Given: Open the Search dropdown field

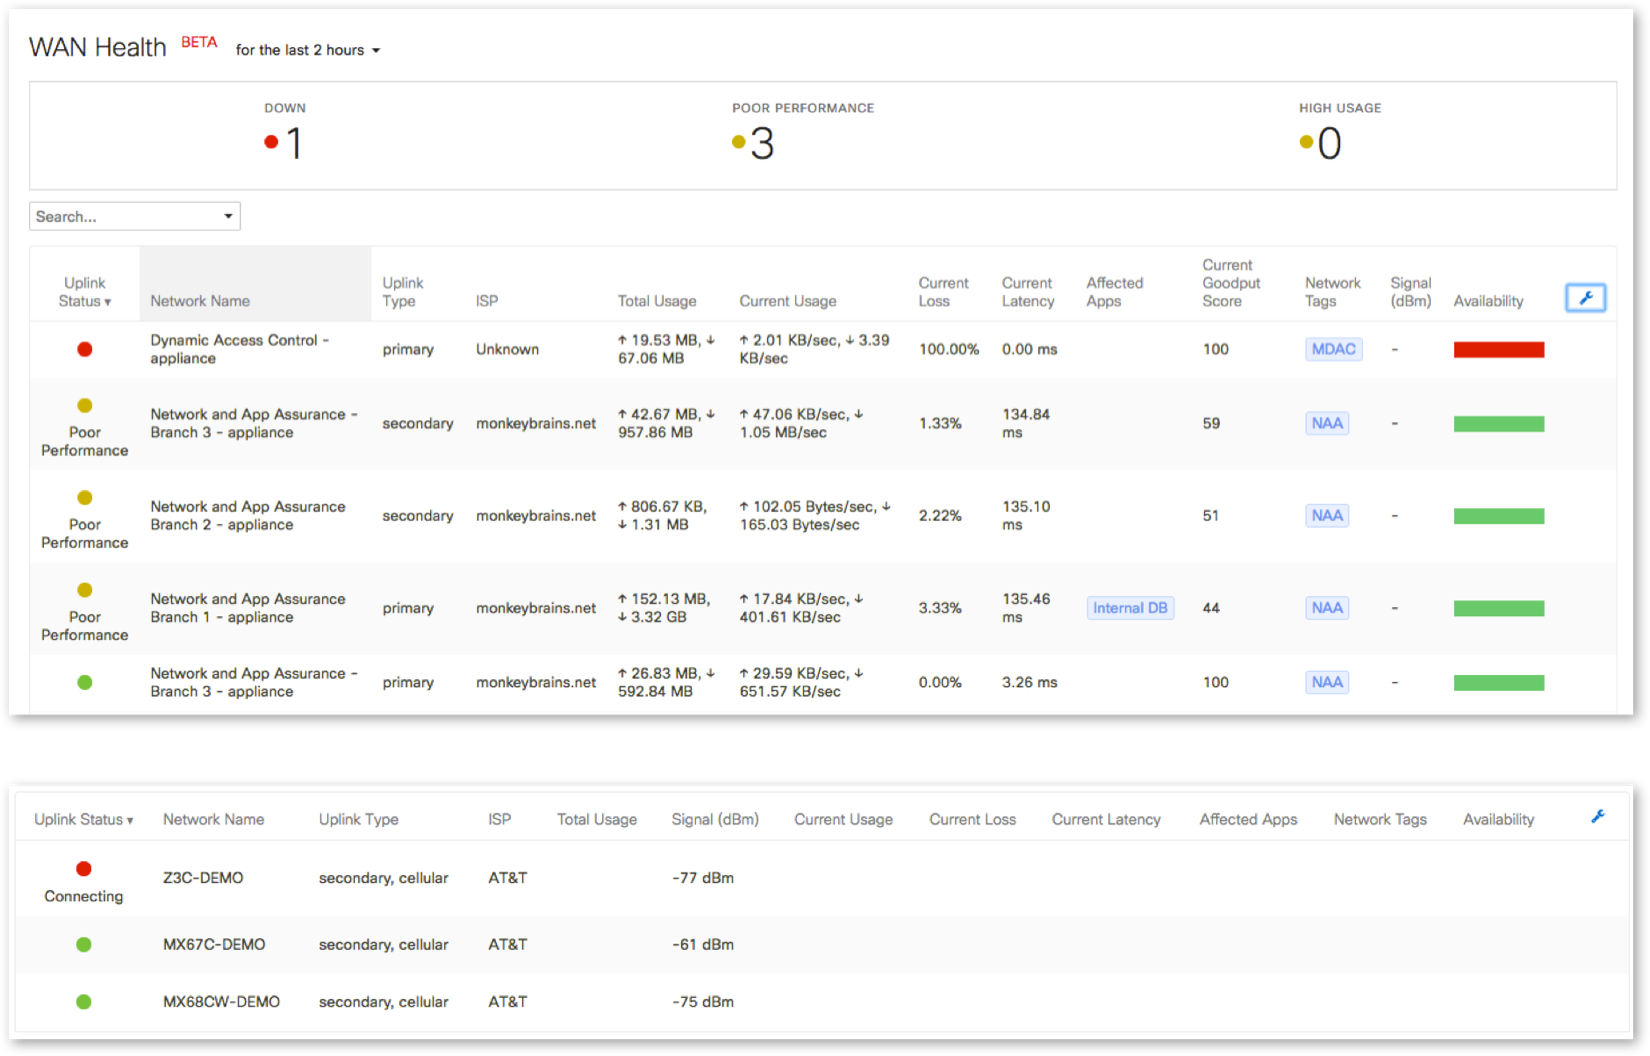Looking at the screenshot, I should [135, 216].
